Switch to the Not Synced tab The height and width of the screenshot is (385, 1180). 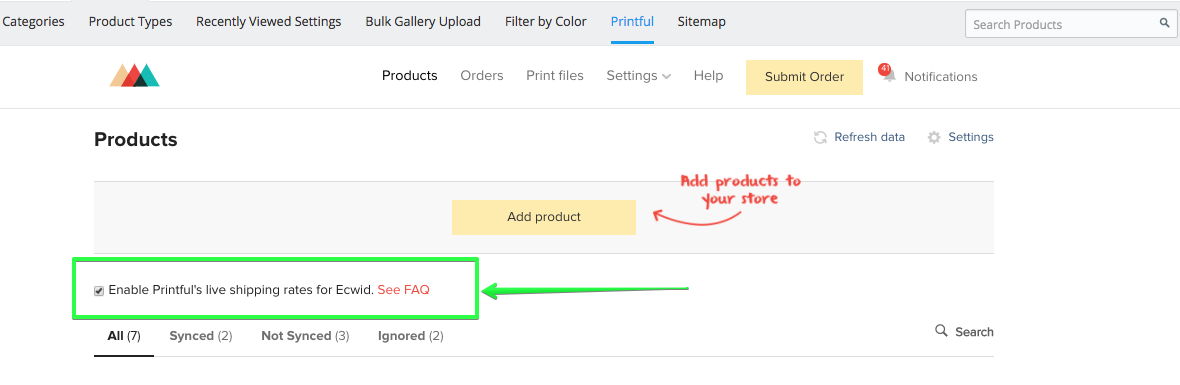(x=305, y=336)
